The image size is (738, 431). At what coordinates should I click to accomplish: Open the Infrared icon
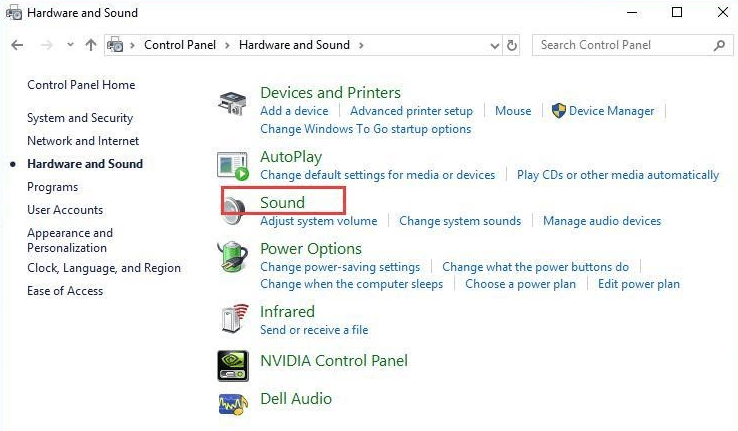pyautogui.click(x=233, y=319)
